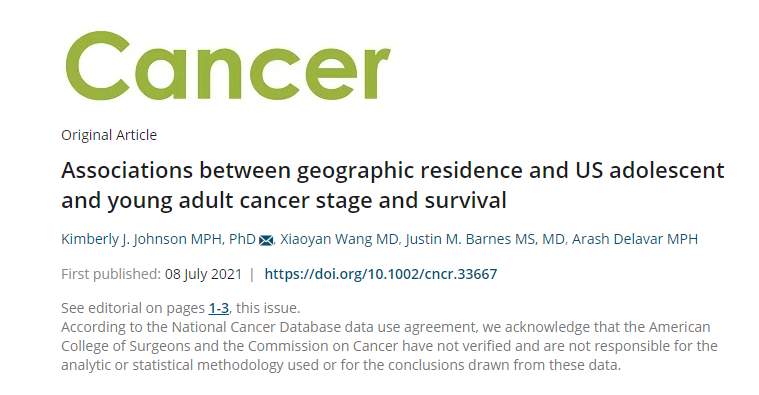The height and width of the screenshot is (395, 759).
Task: Click the email envelope icon after PhD
Action: click(266, 240)
